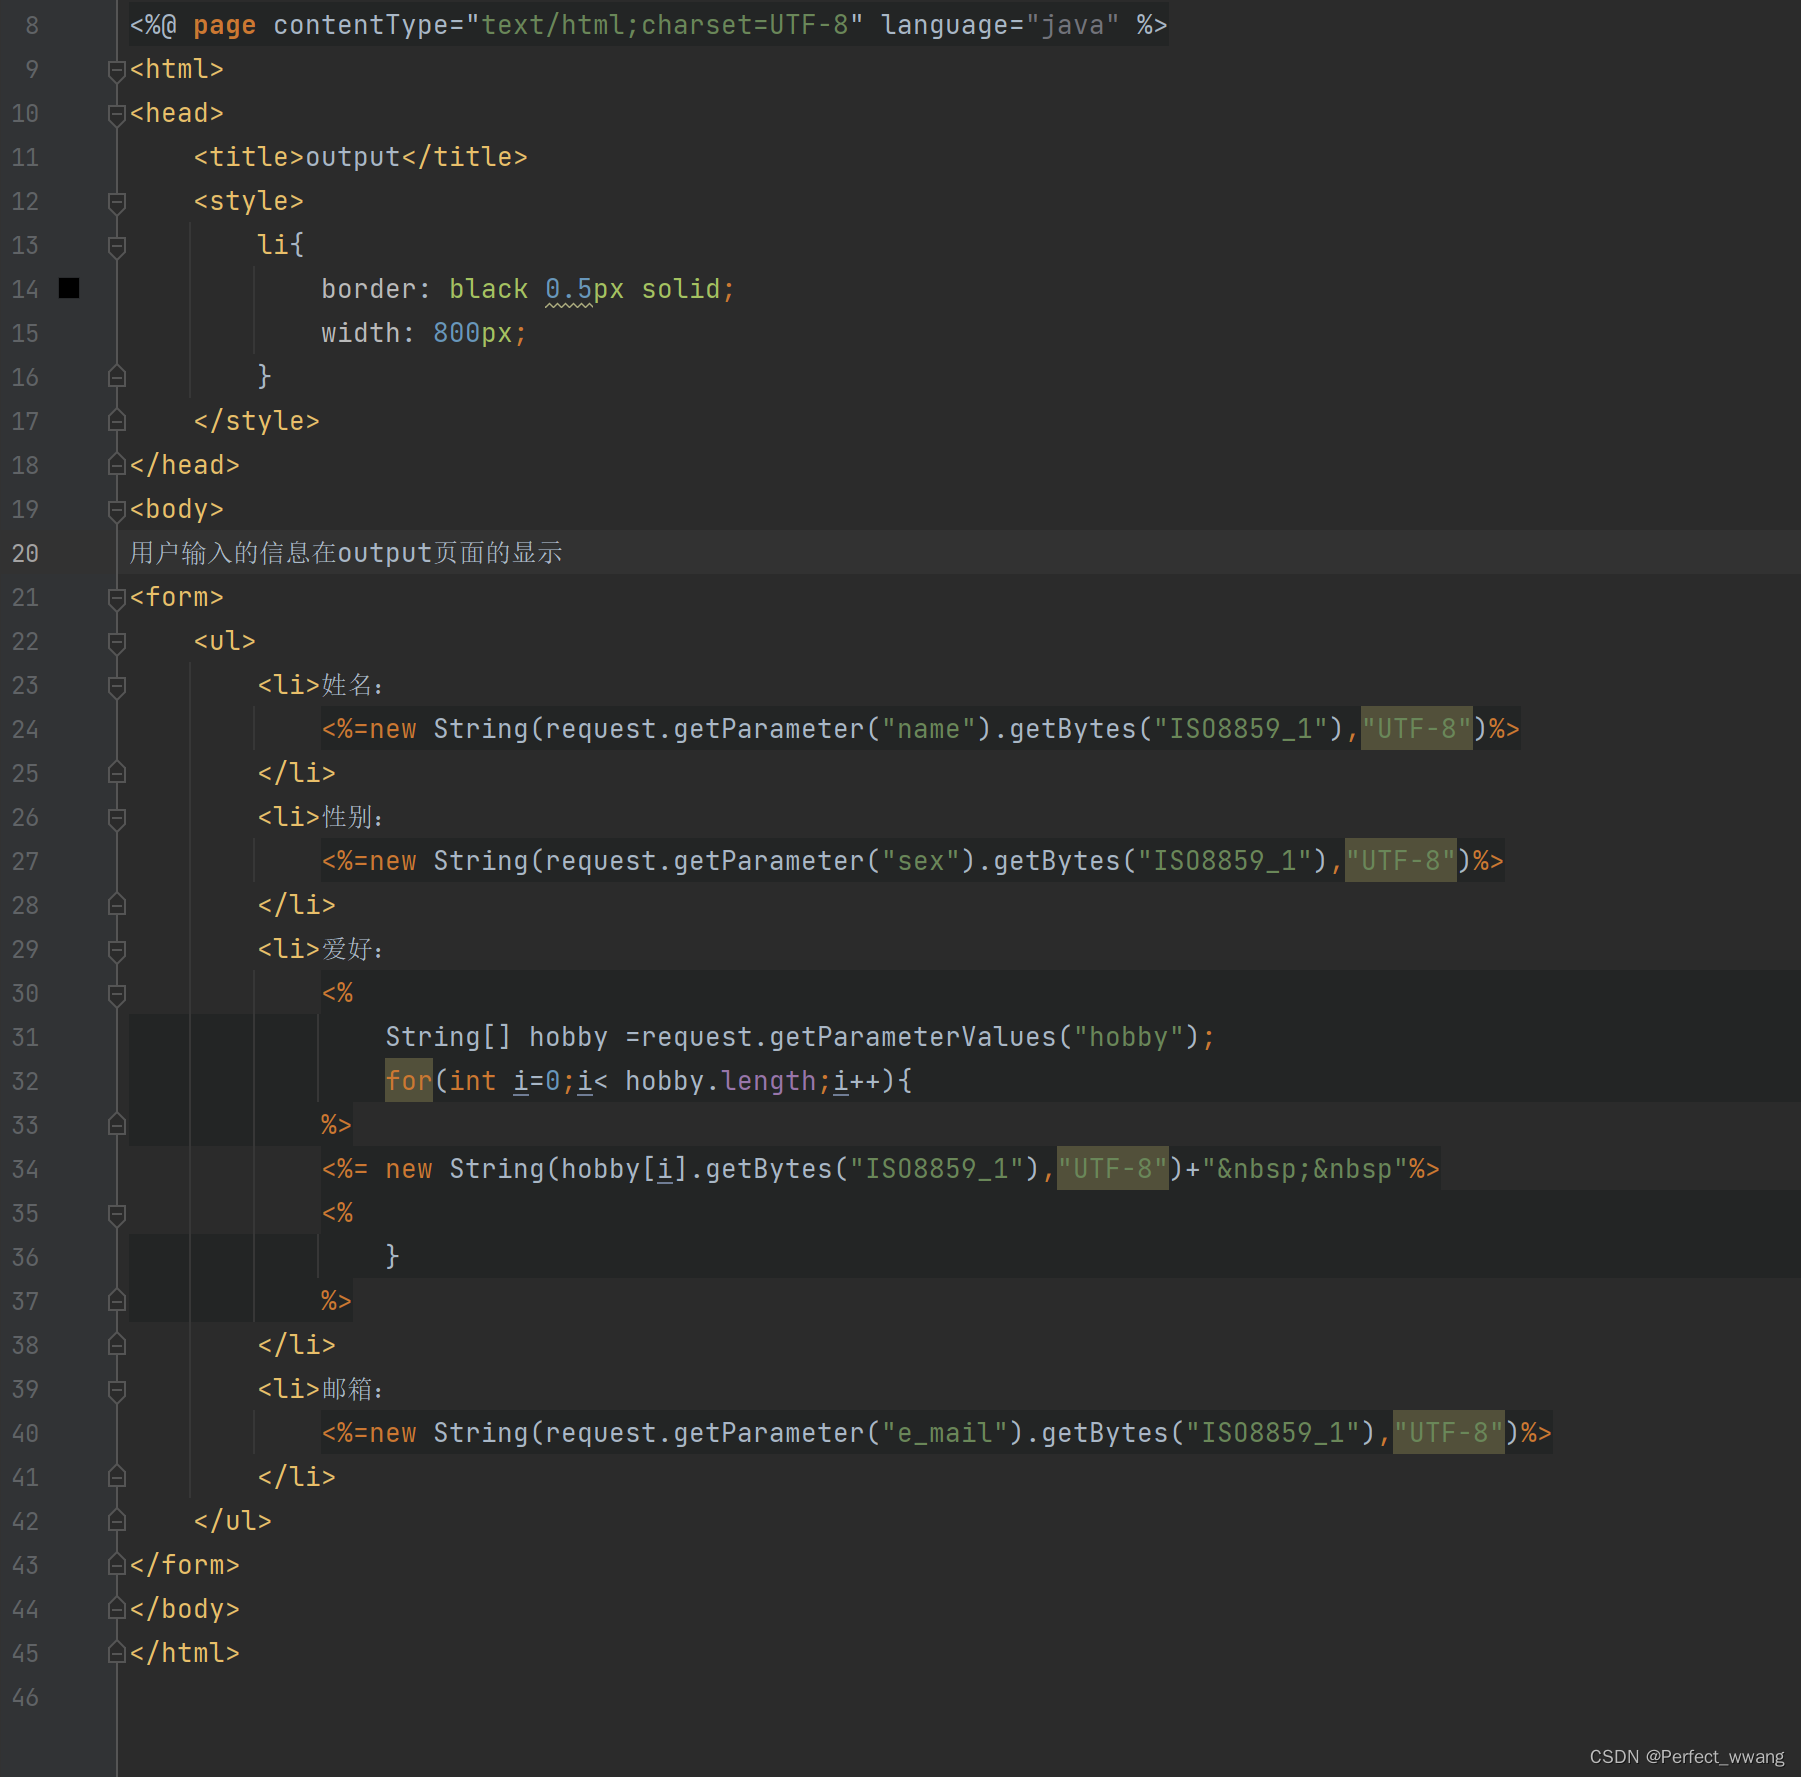Click line number 20 in the gutter
The width and height of the screenshot is (1801, 1777).
click(25, 553)
